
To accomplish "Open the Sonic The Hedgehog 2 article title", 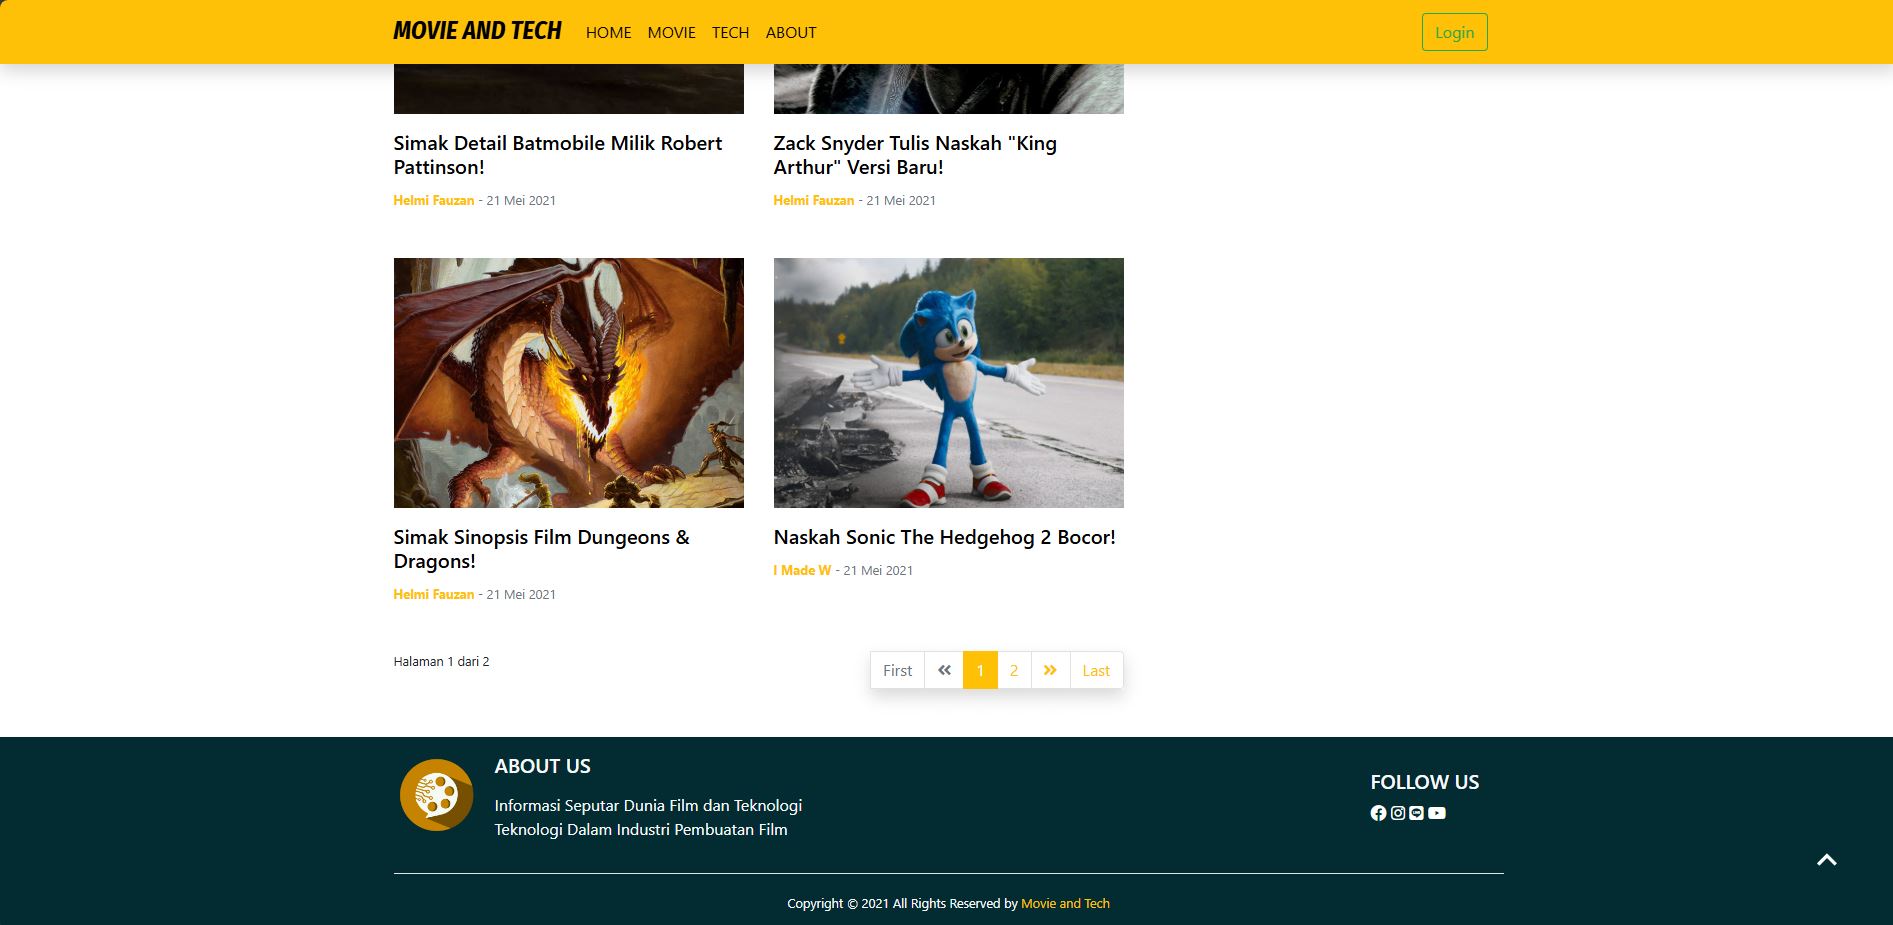I will pyautogui.click(x=944, y=537).
